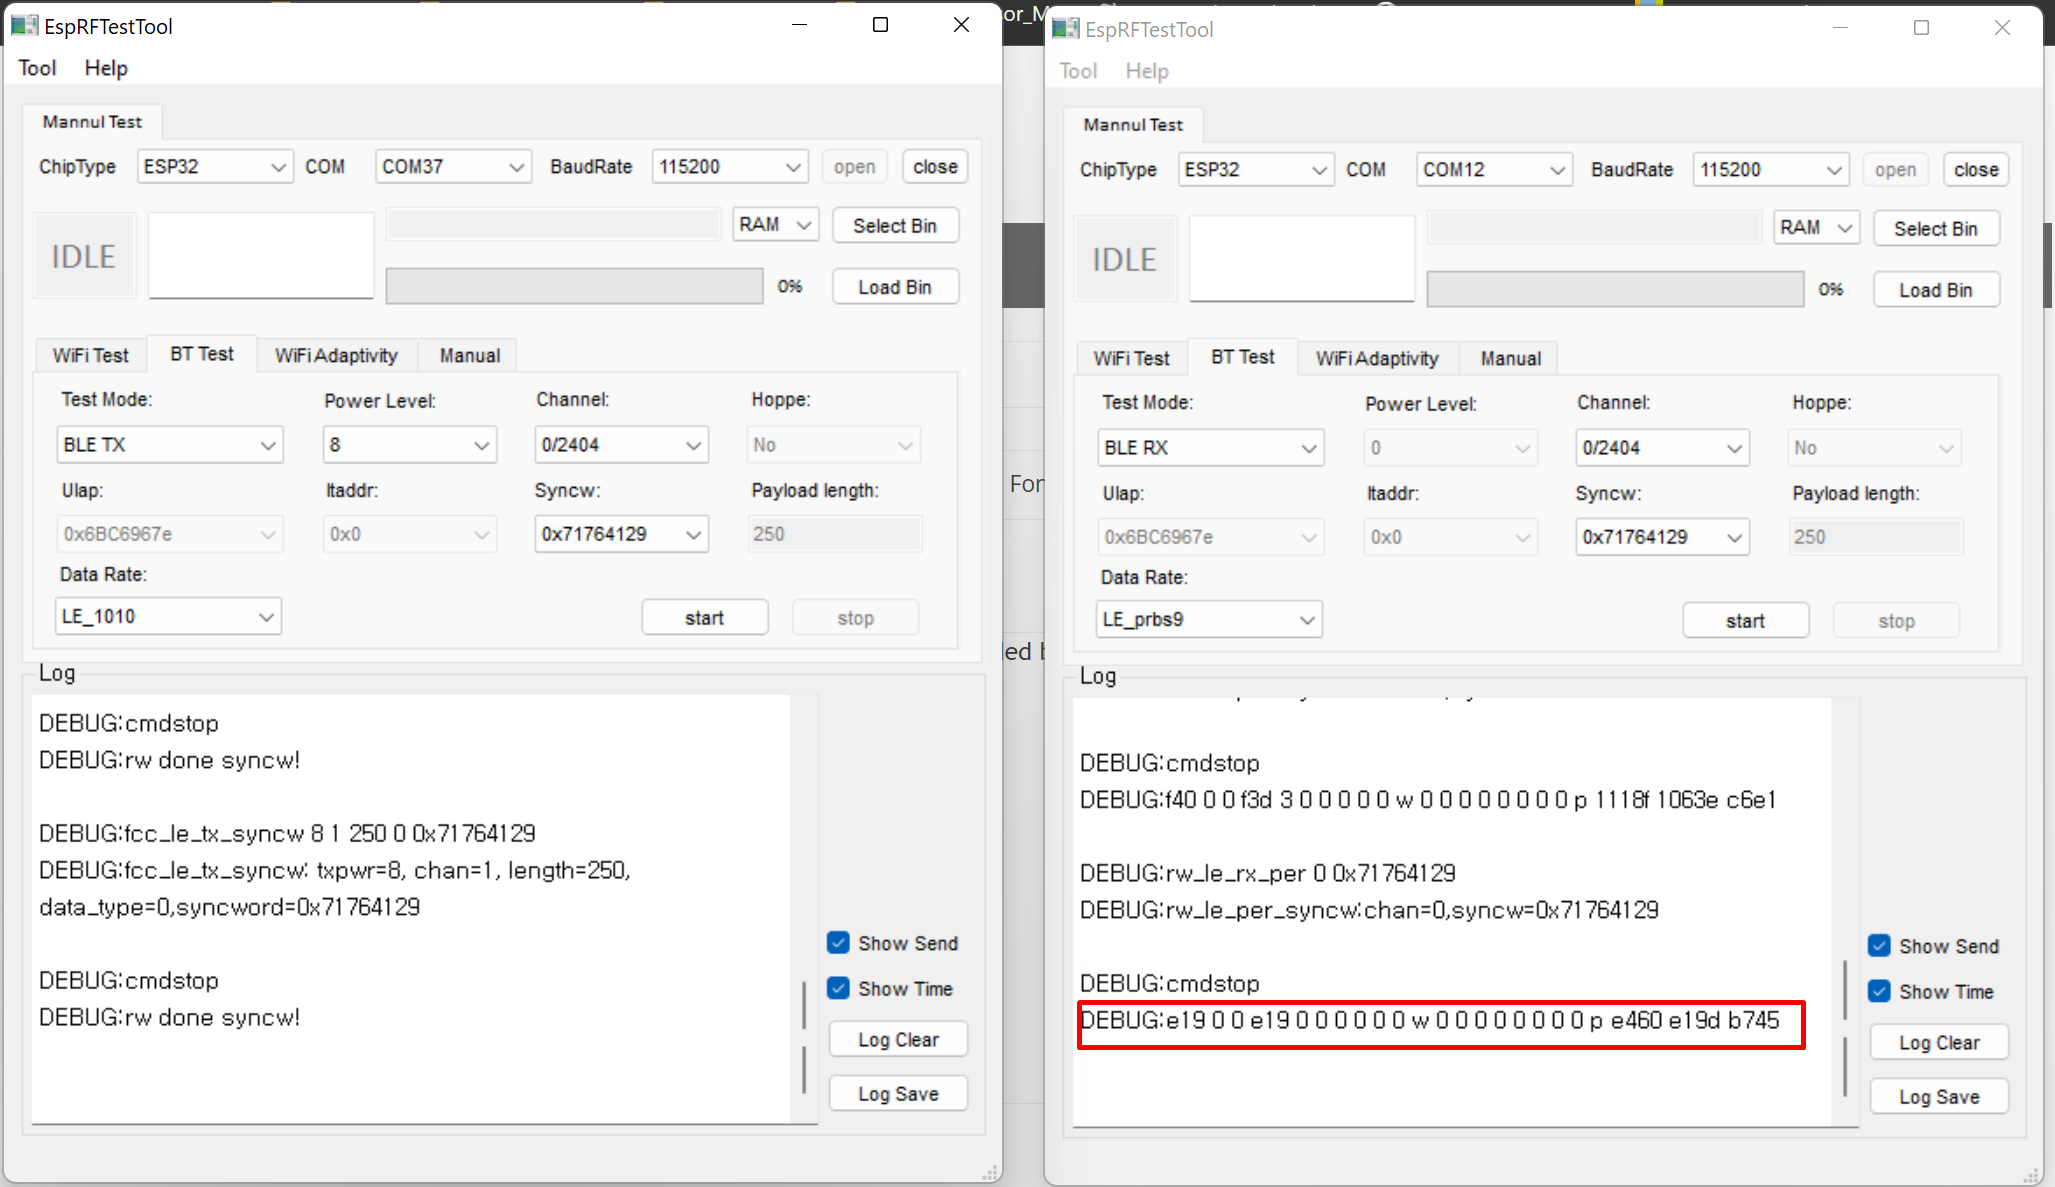Toggle Show Send checkbox in left window
The width and height of the screenshot is (2055, 1187).
pyautogui.click(x=838, y=943)
